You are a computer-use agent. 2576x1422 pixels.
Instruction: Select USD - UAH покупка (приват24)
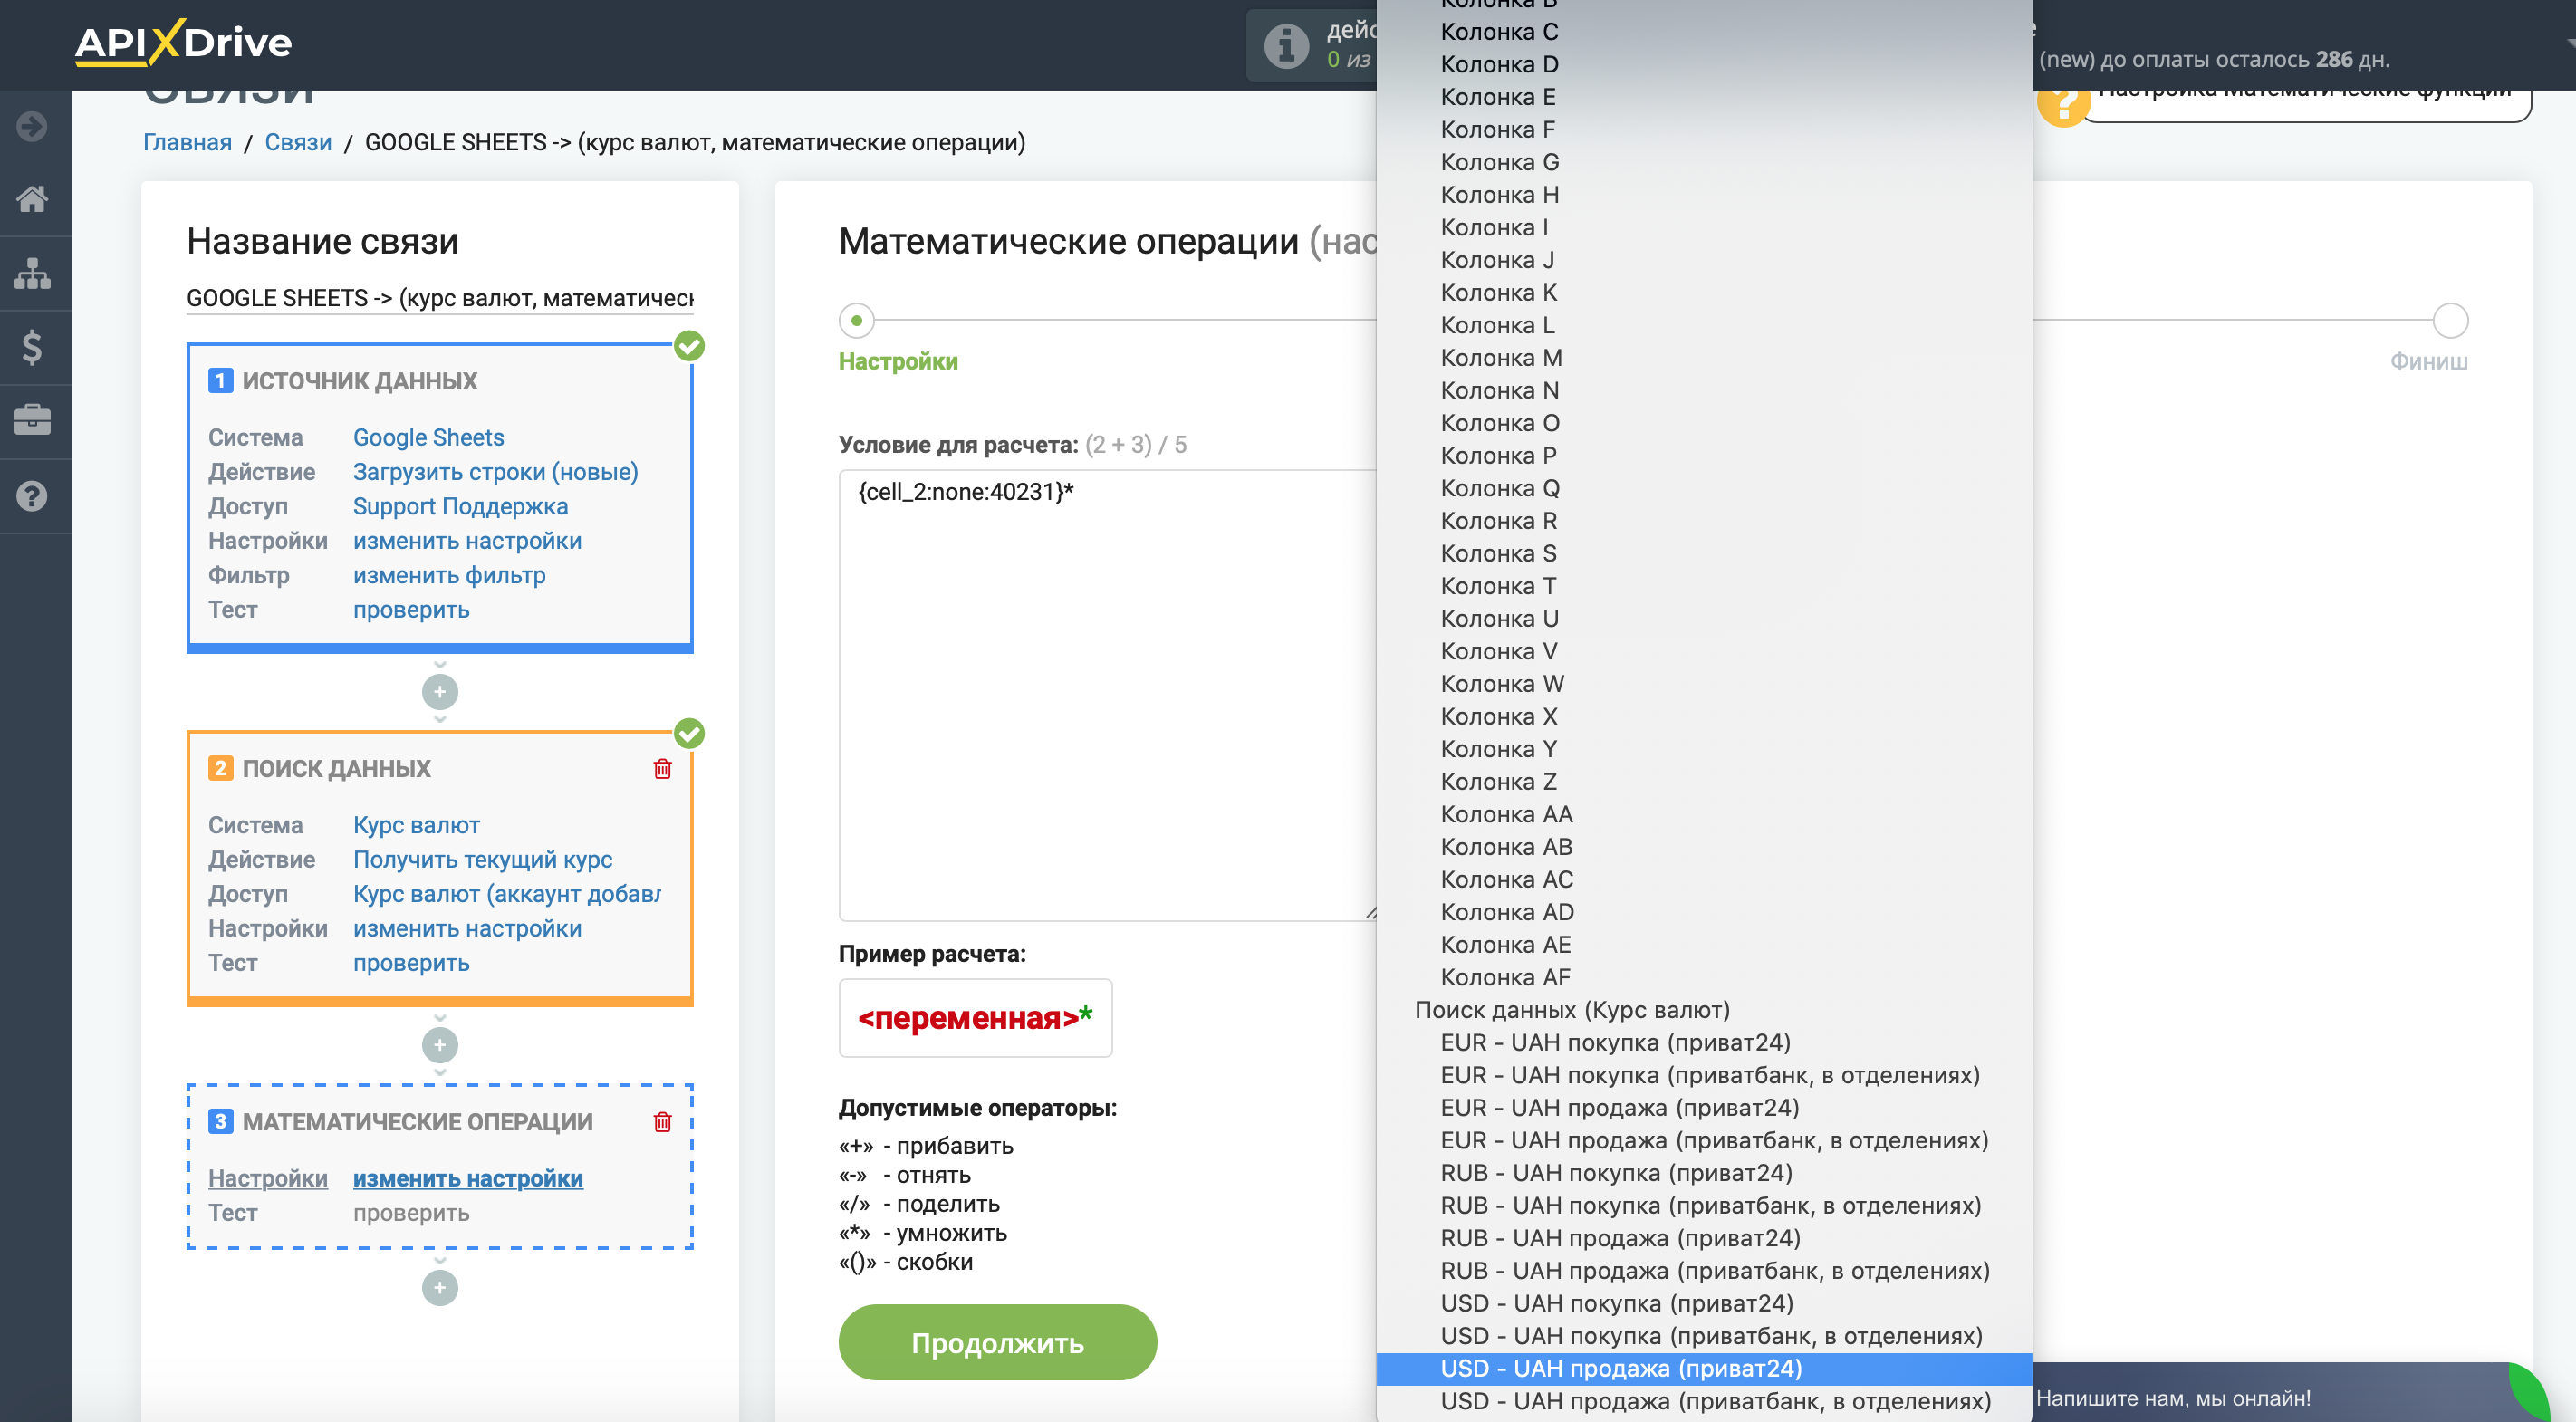click(x=1704, y=1303)
